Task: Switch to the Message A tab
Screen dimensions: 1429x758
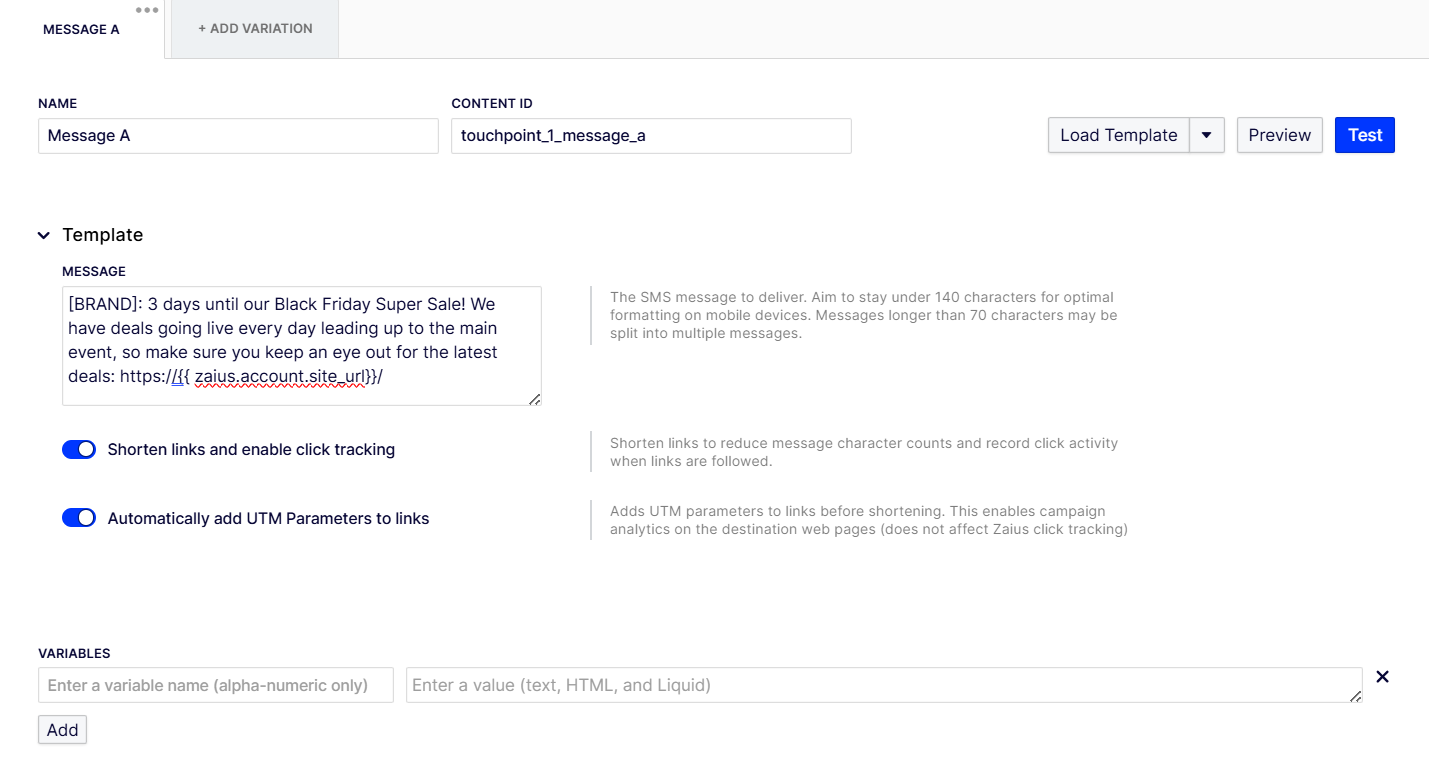Action: click(x=81, y=29)
